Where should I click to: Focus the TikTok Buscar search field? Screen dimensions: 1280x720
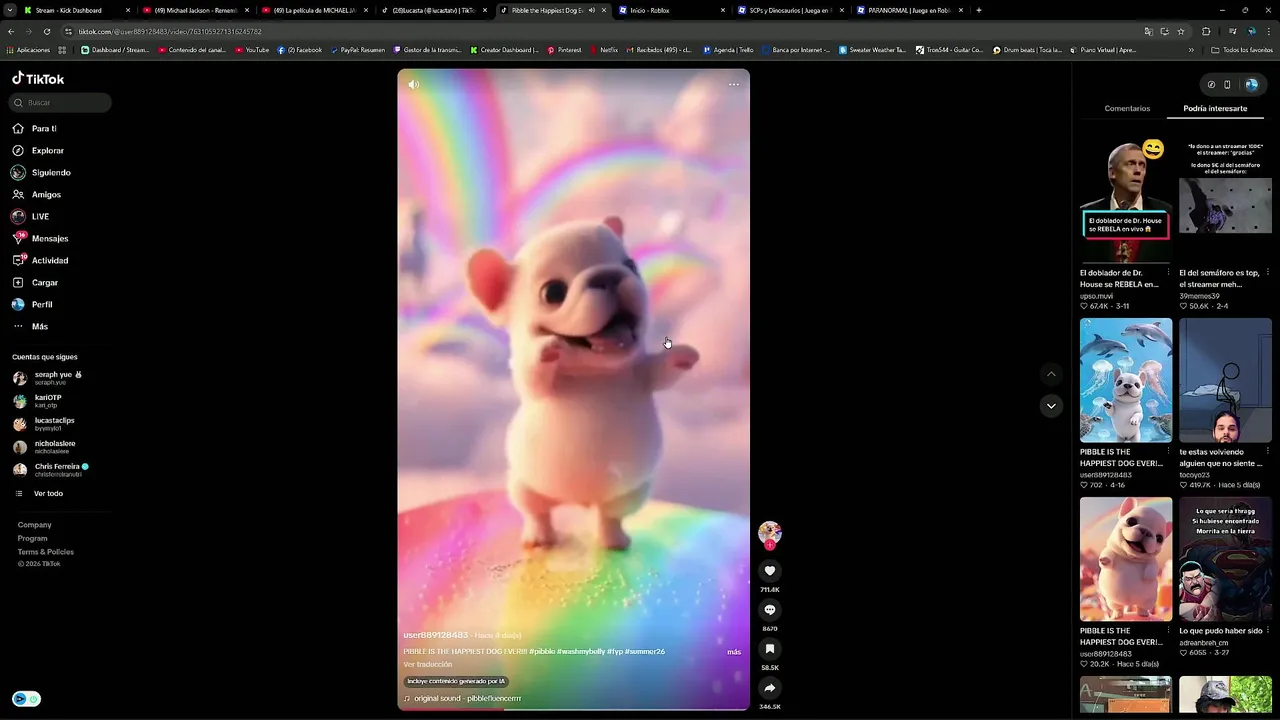61,103
